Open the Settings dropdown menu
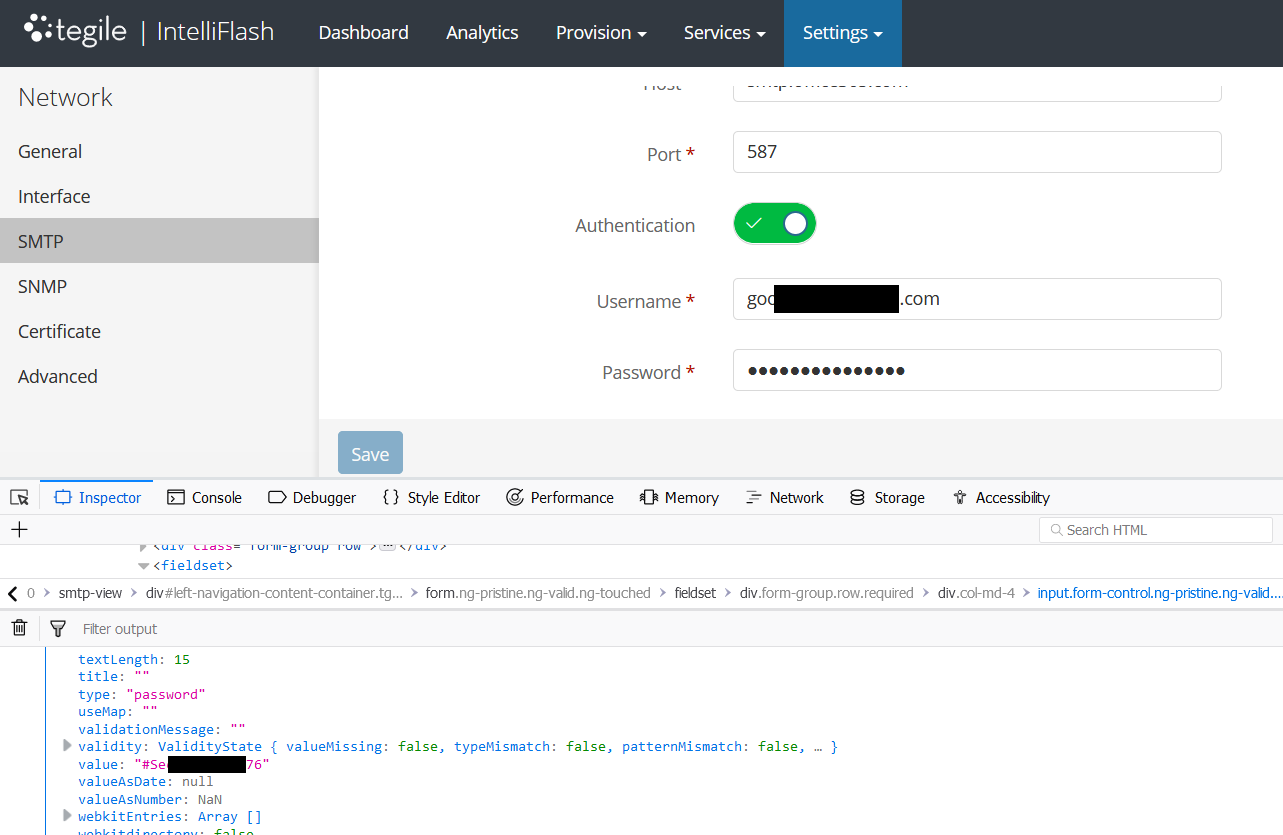Image resolution: width=1283 pixels, height=835 pixels. coord(842,33)
